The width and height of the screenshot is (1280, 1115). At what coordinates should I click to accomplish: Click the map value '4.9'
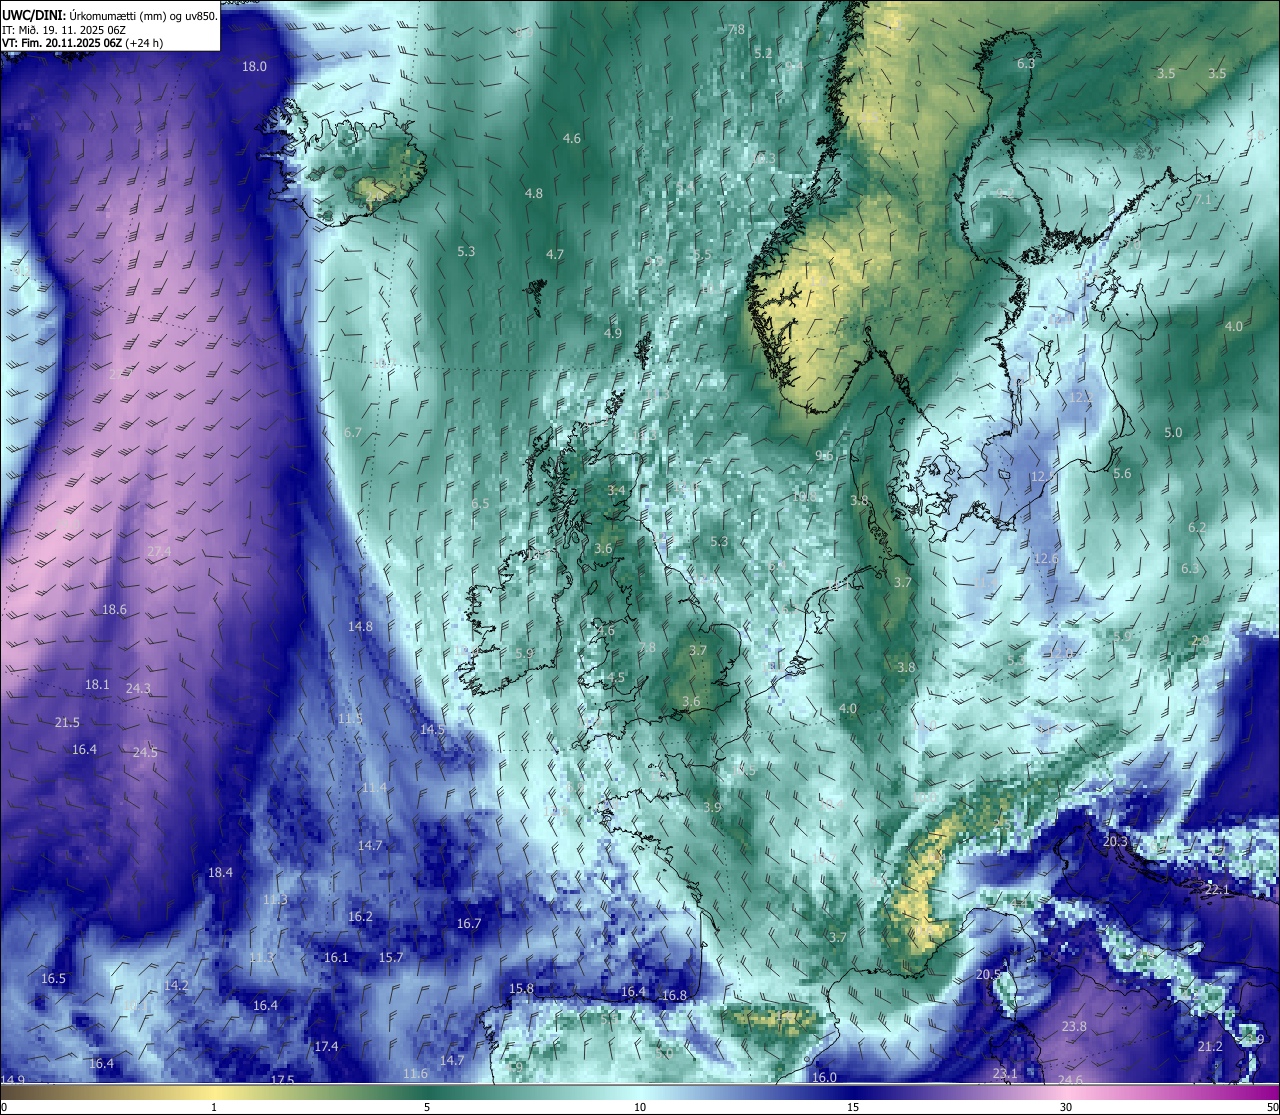[613, 334]
